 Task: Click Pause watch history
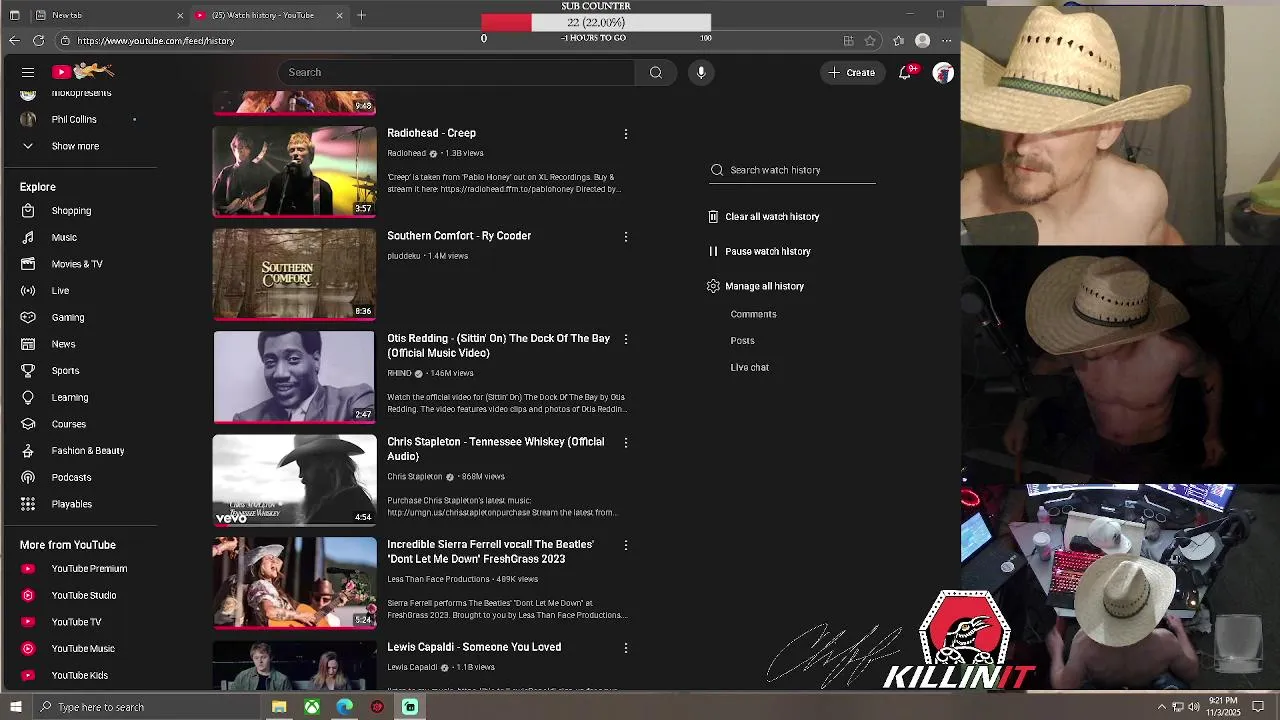pos(759,251)
